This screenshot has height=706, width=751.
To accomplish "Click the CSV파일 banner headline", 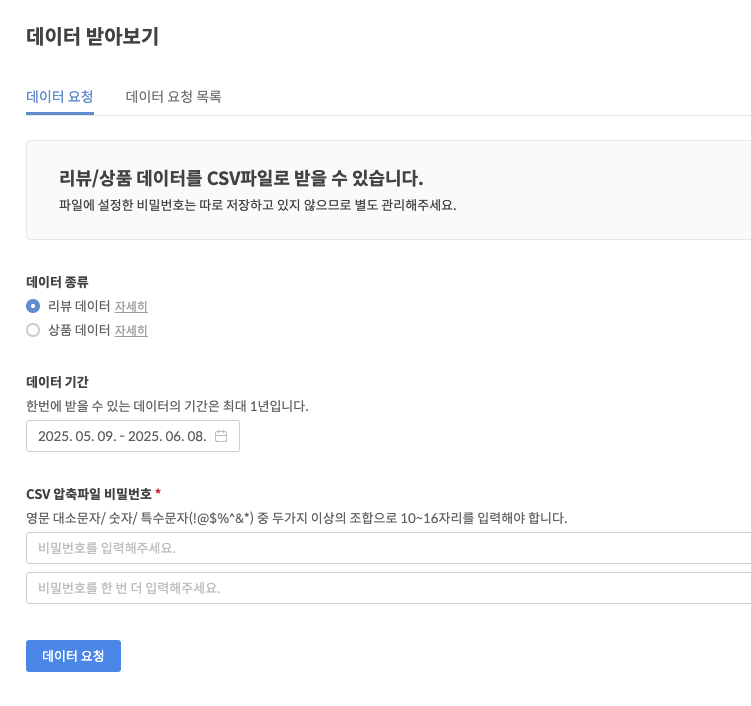I will click(241, 179).
